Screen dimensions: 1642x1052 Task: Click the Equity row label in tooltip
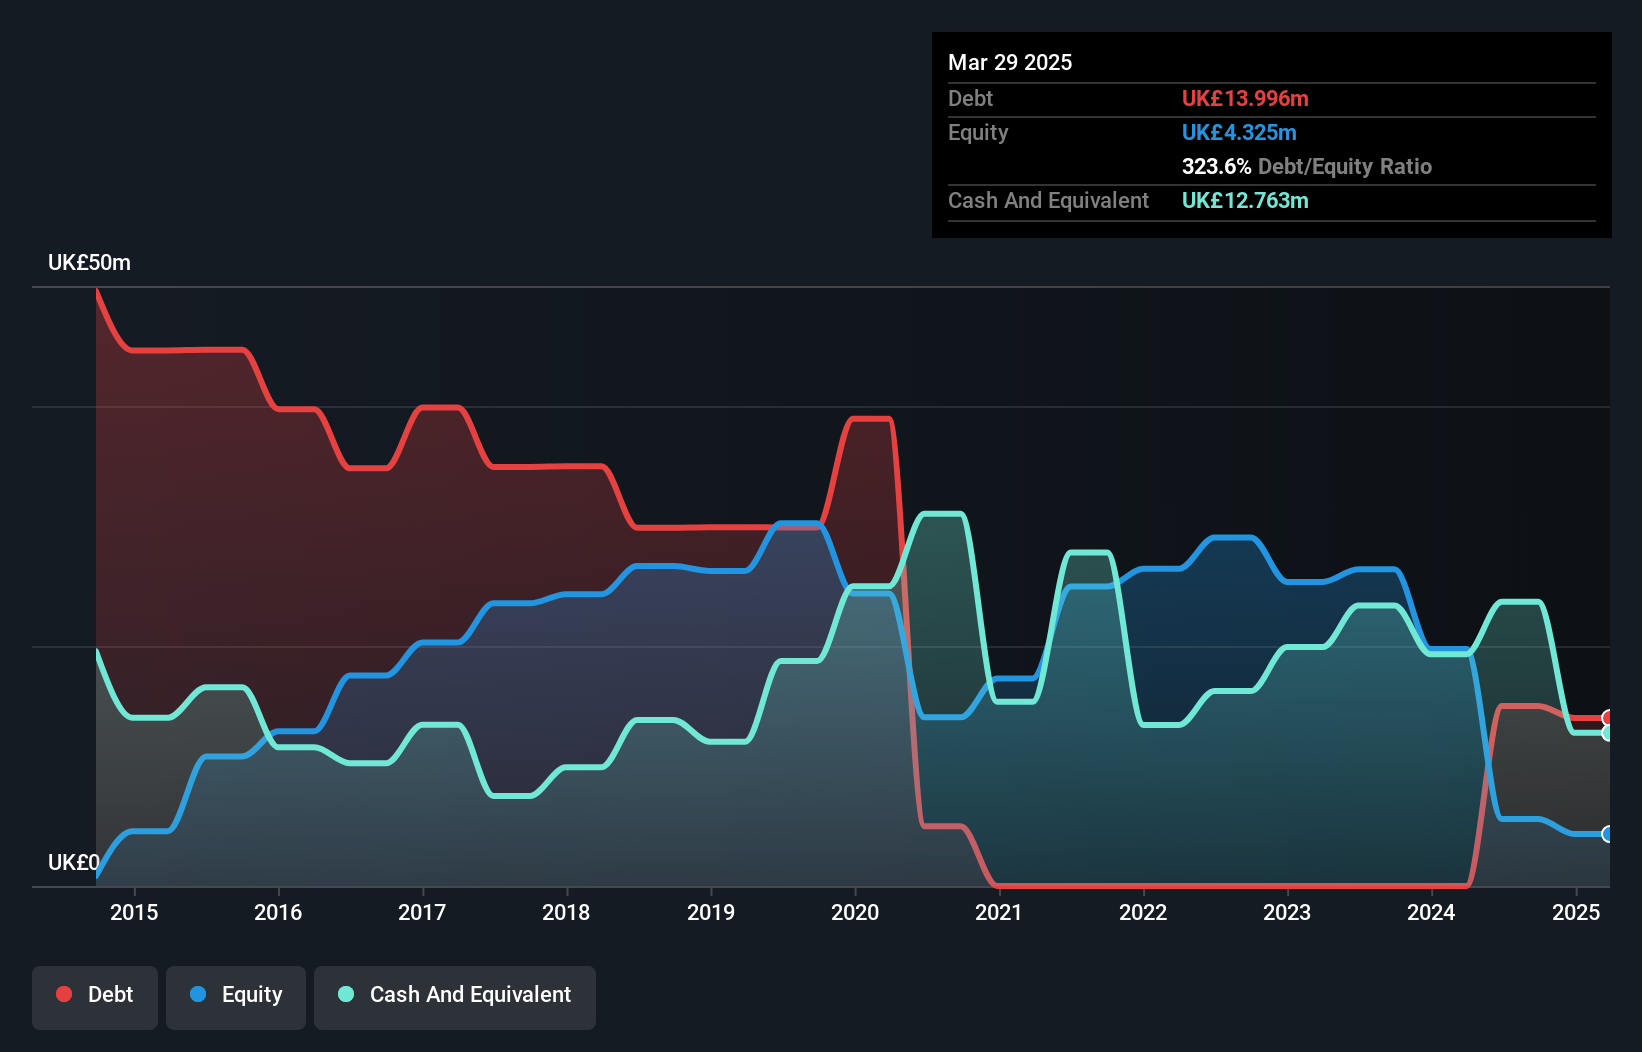coord(978,132)
